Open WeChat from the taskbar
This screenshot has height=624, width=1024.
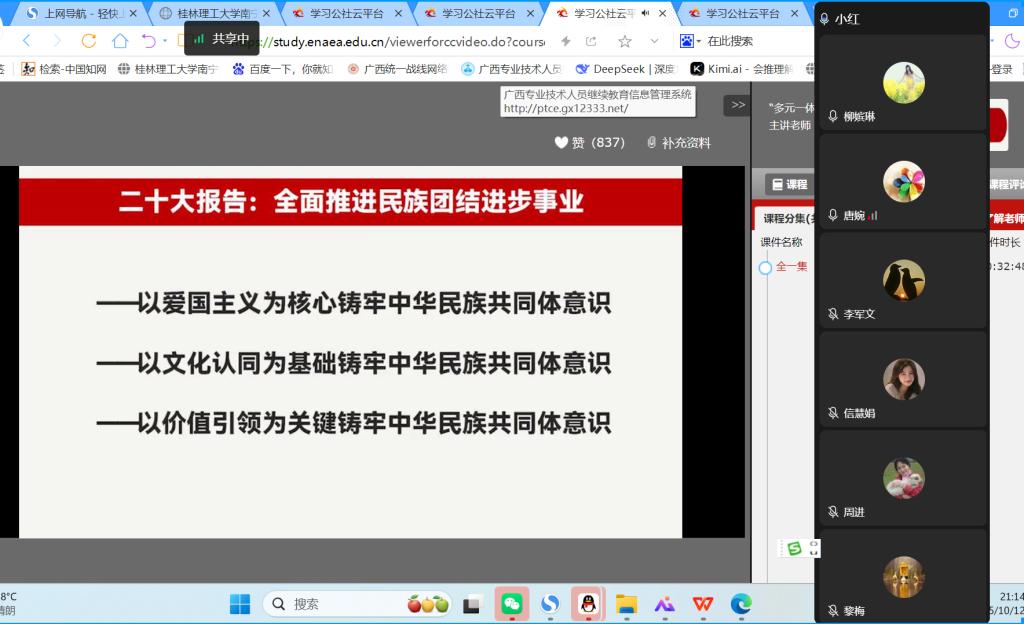pyautogui.click(x=512, y=604)
